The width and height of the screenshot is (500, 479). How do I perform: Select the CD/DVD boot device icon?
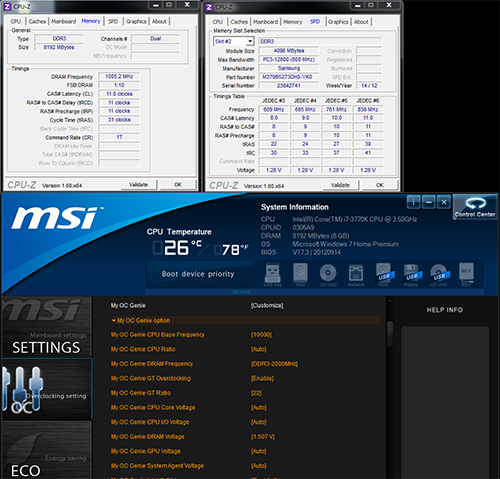click(328, 275)
